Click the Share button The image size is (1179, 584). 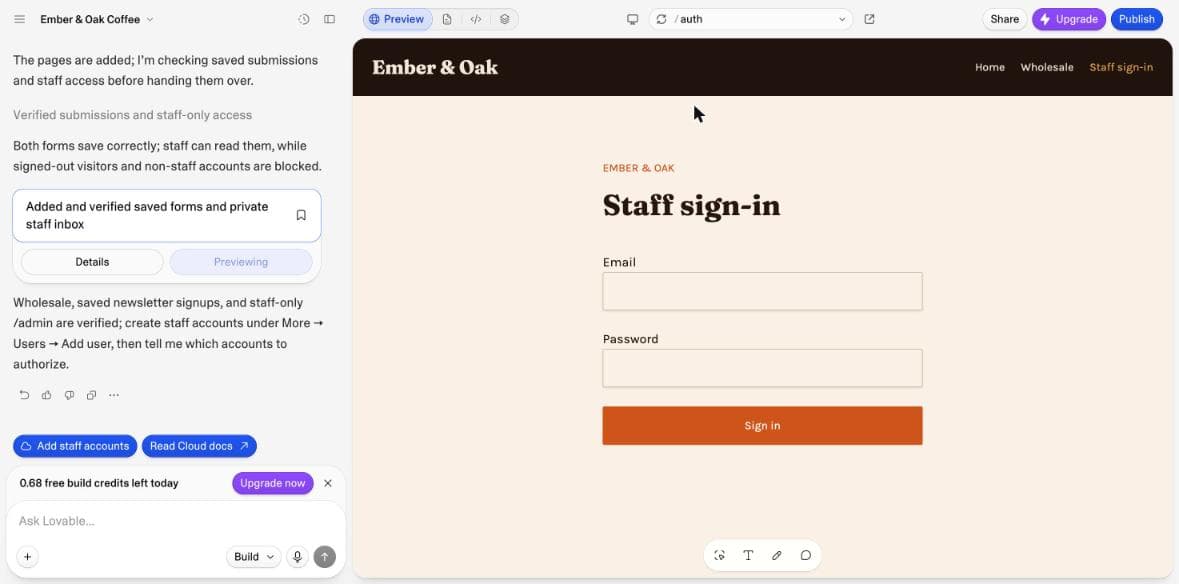click(x=1005, y=20)
